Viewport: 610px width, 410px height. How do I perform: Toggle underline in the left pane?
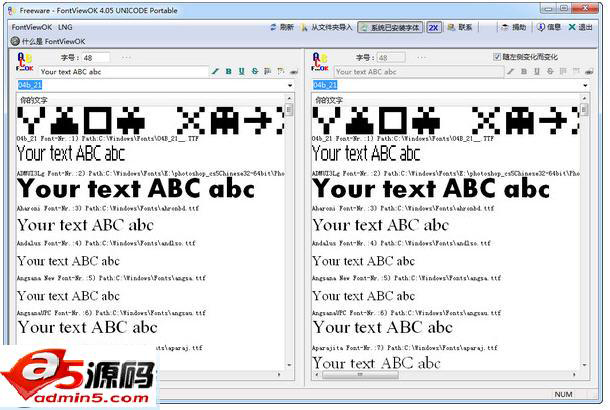[242, 71]
